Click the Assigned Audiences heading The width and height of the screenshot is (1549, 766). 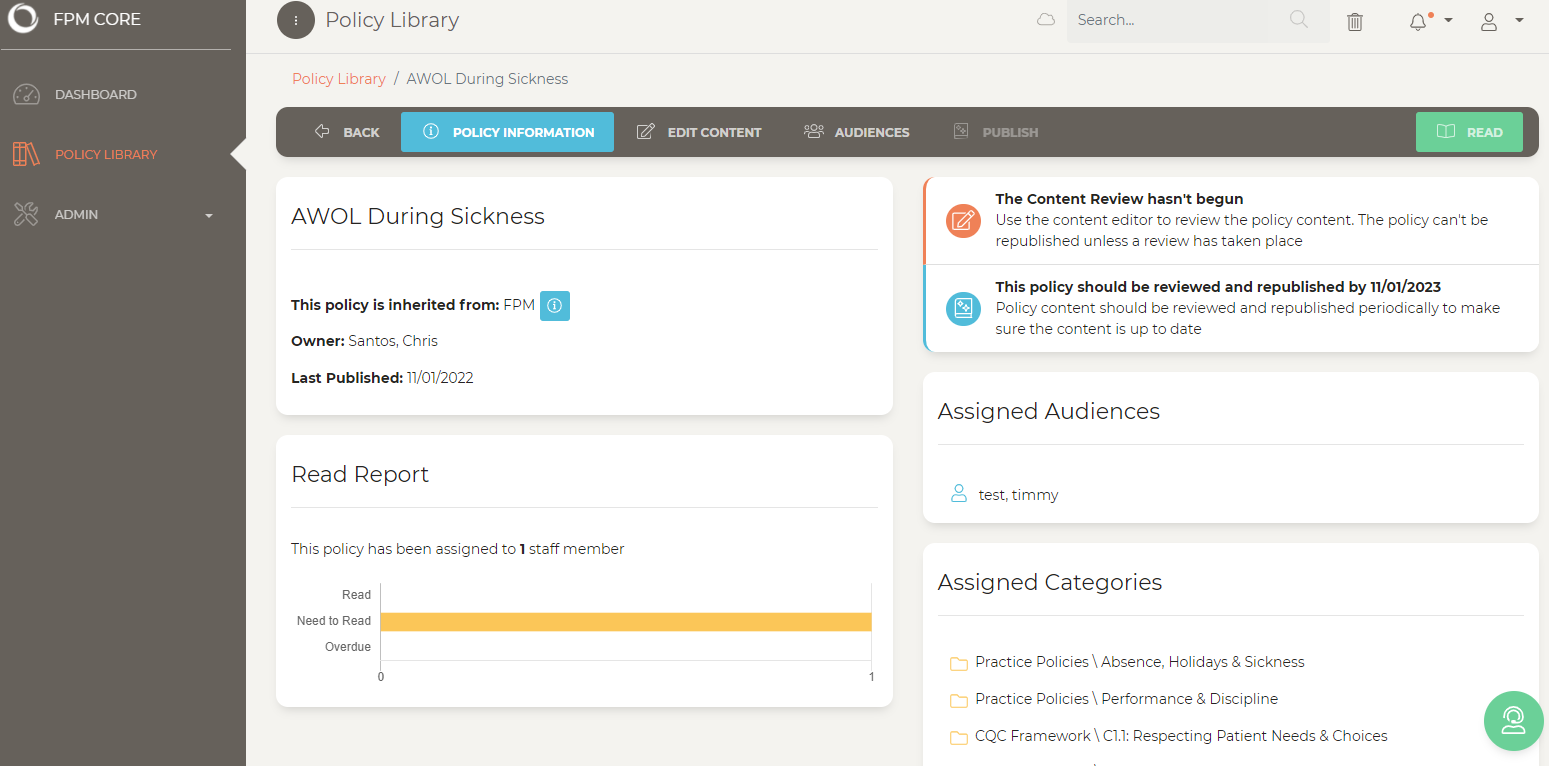coord(1049,412)
